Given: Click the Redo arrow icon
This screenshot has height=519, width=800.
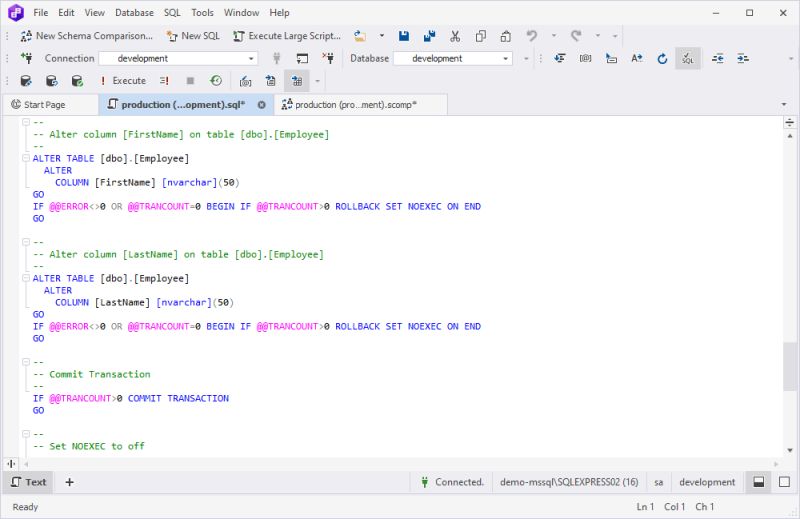Looking at the screenshot, I should (576, 36).
